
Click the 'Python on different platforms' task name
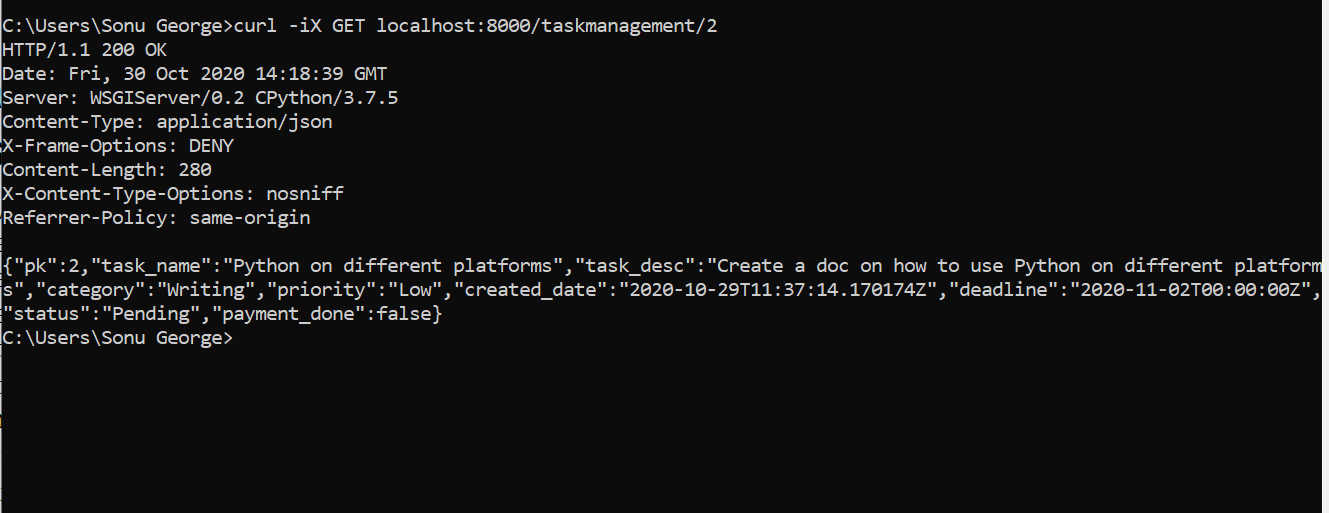pos(393,266)
